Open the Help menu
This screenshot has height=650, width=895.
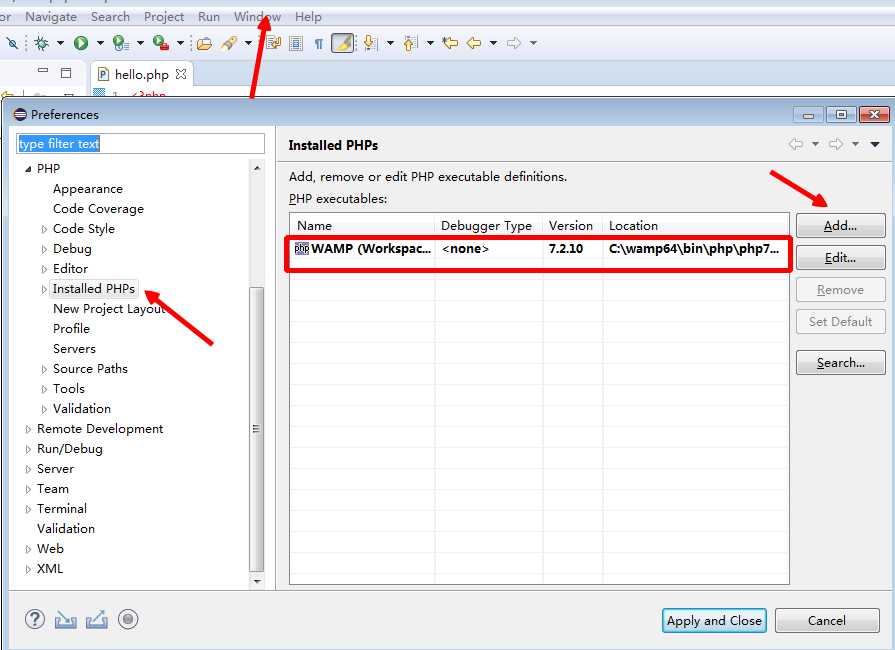tap(308, 17)
